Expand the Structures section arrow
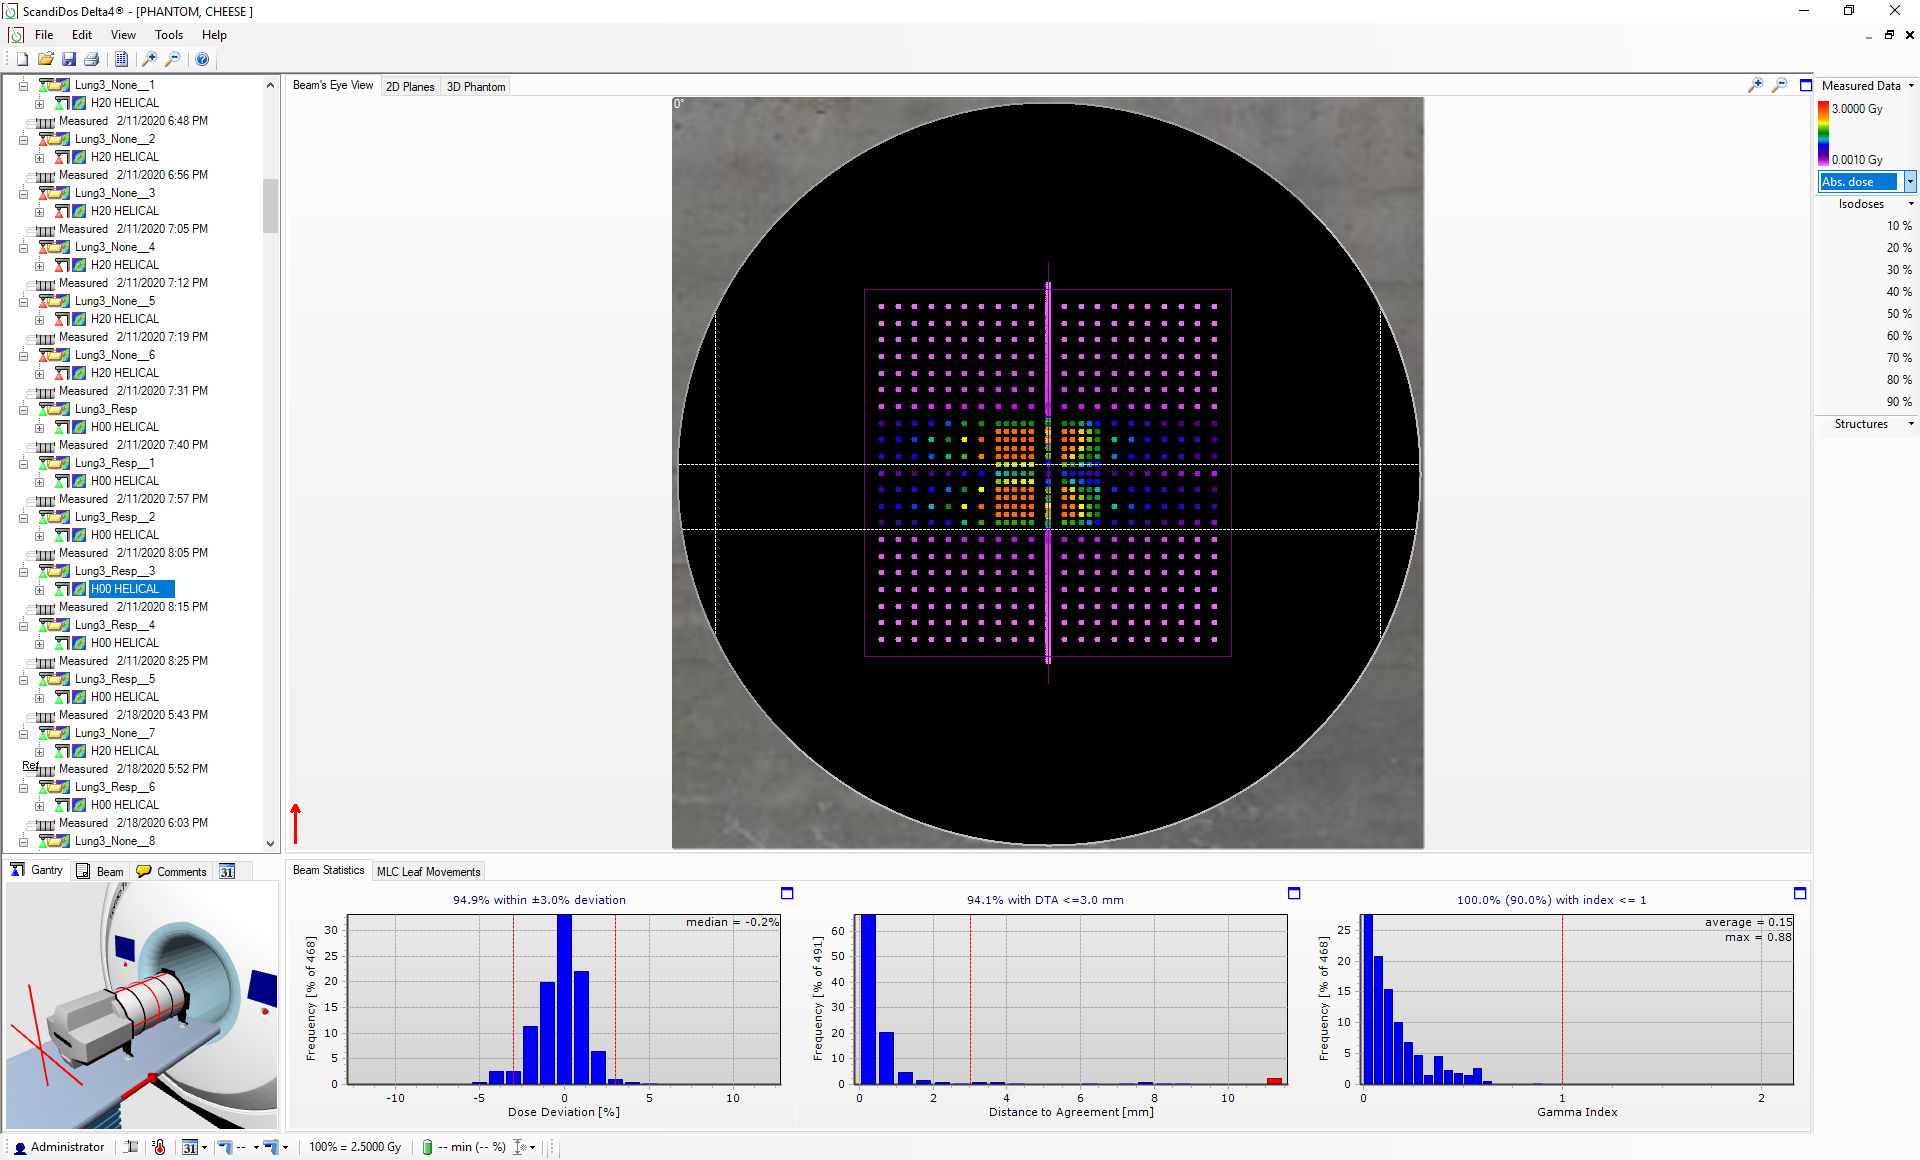1920x1160 pixels. click(1911, 424)
